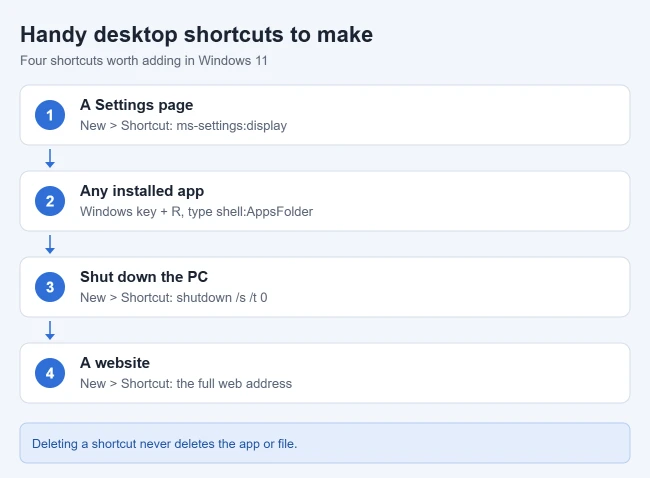Click the heading 'Handy desktop shortcuts to make'
650x478 pixels.
point(196,34)
